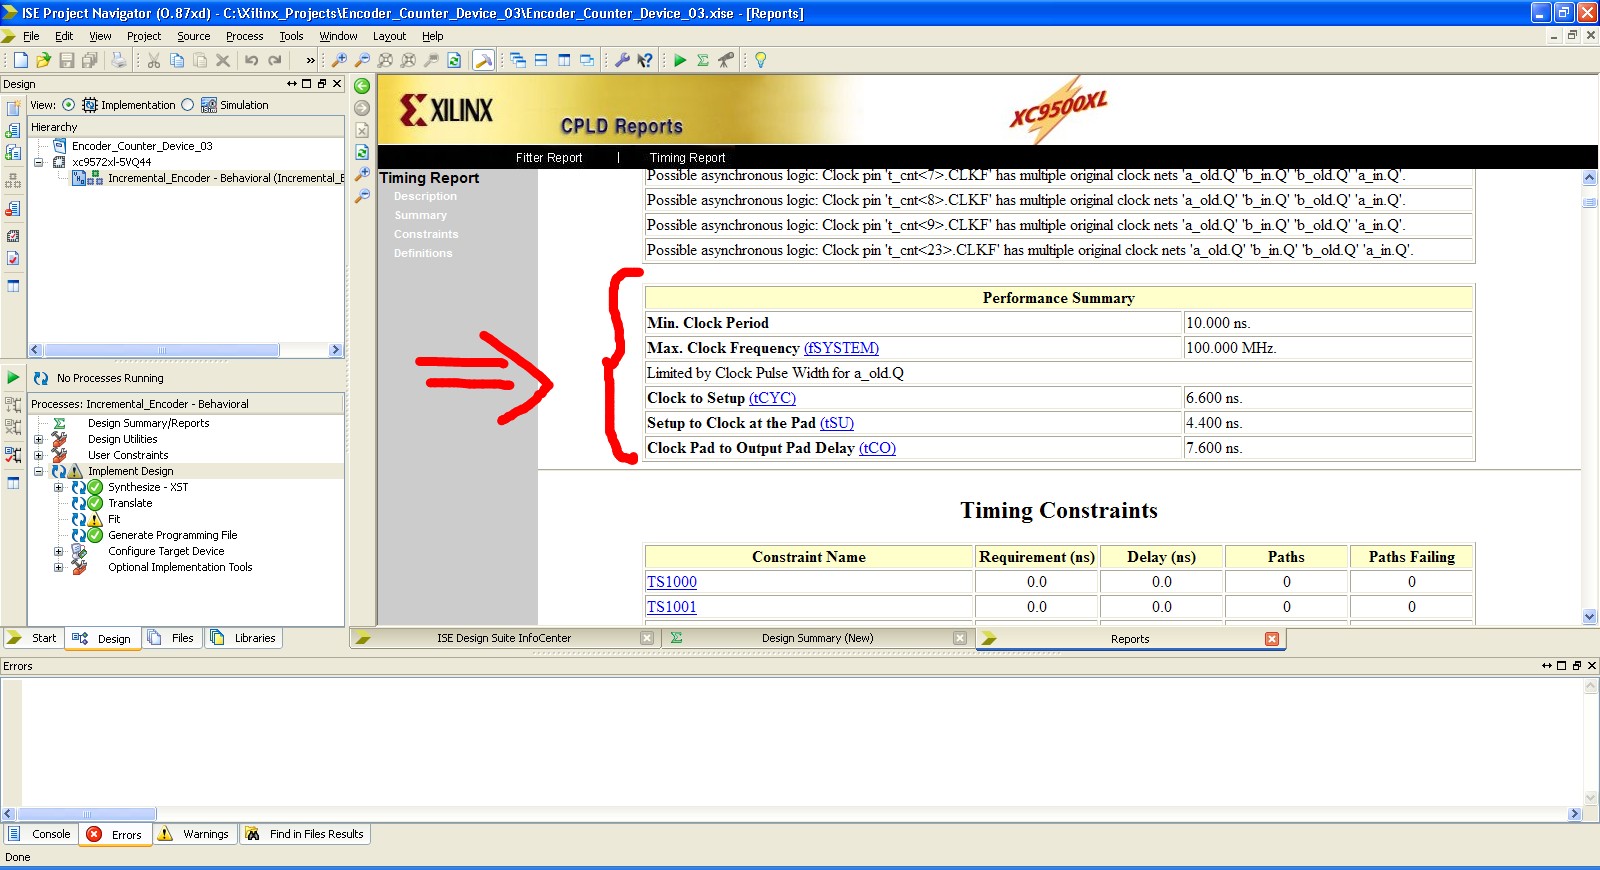This screenshot has width=1600, height=870.
Task: Click the Add Source icon in Design sidebar
Action: pyautogui.click(x=13, y=130)
